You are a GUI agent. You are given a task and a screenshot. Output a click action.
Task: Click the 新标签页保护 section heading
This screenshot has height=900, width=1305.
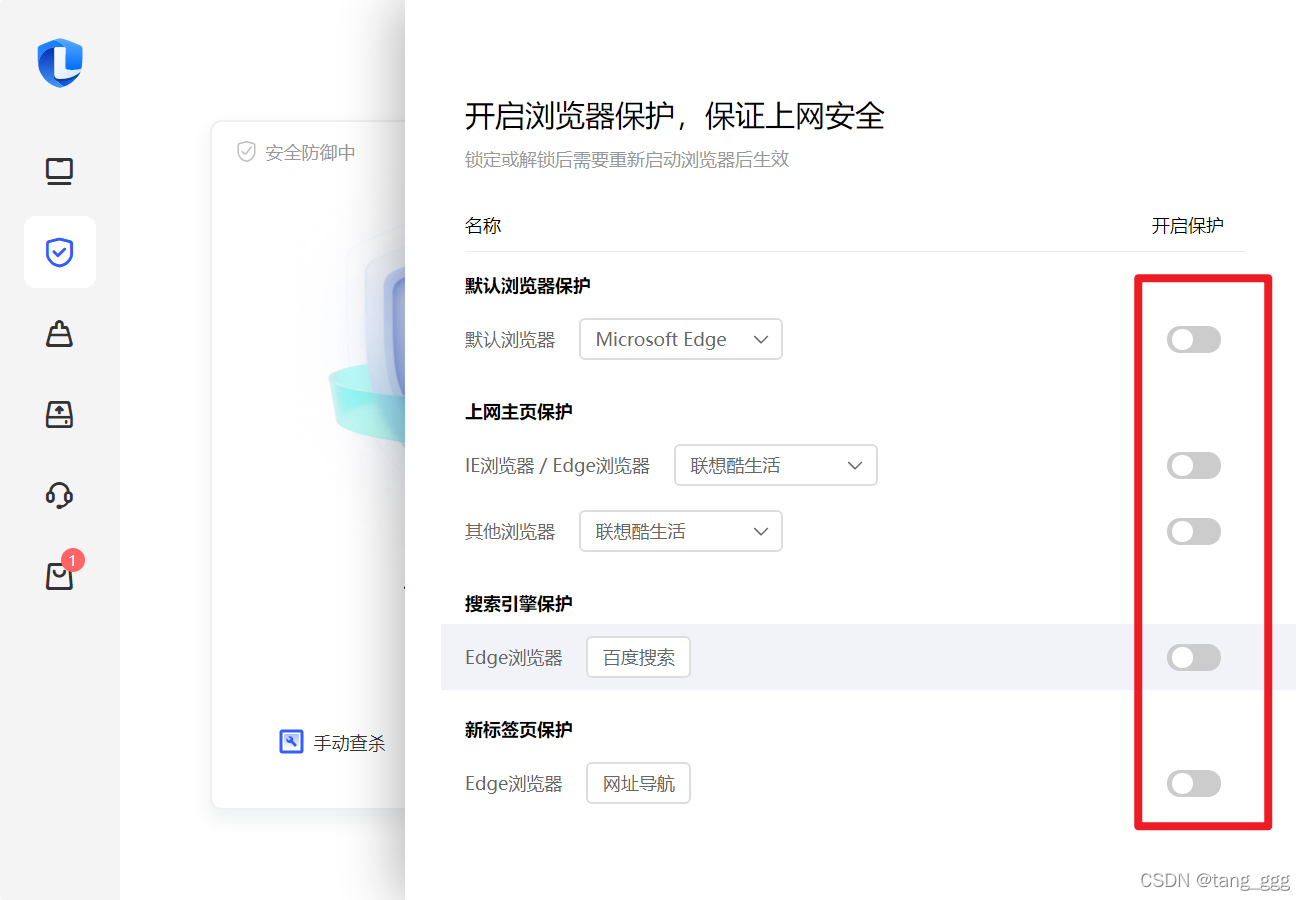pos(519,730)
